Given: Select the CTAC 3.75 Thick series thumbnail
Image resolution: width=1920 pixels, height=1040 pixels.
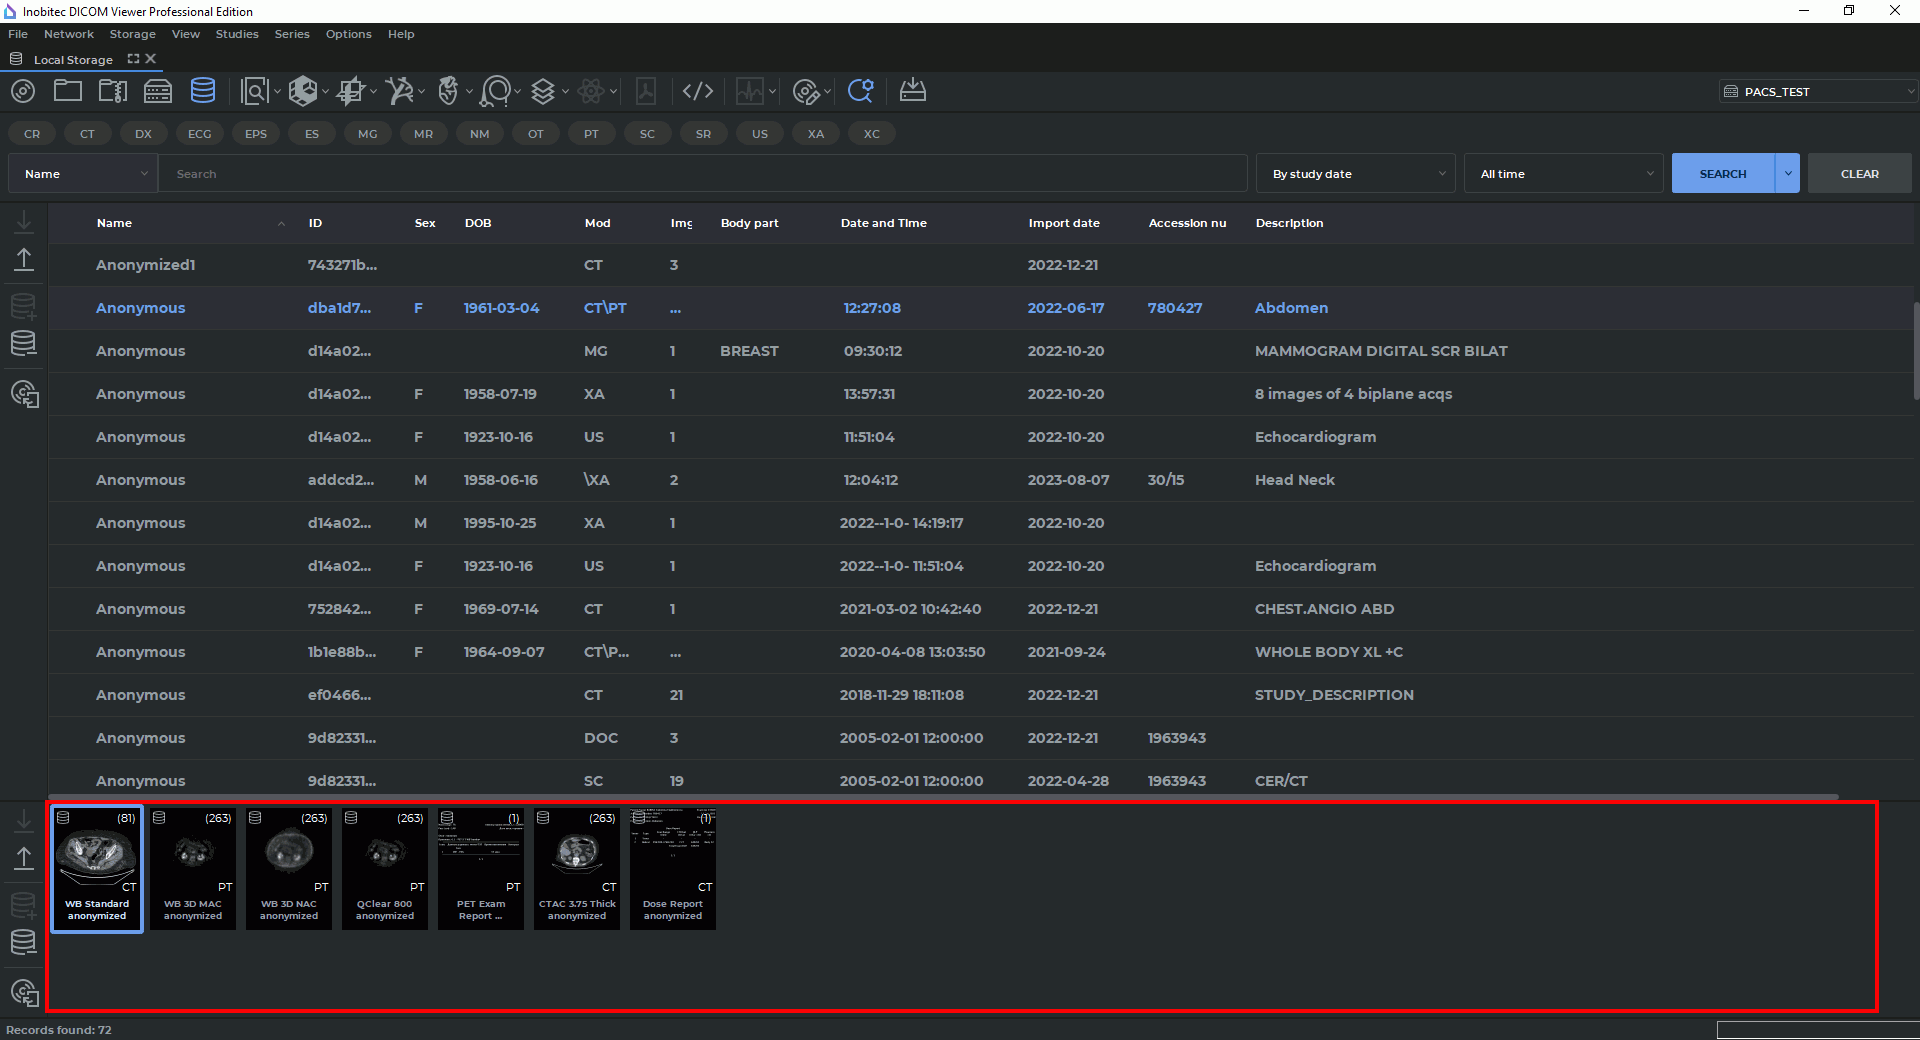Looking at the screenshot, I should click(x=577, y=868).
